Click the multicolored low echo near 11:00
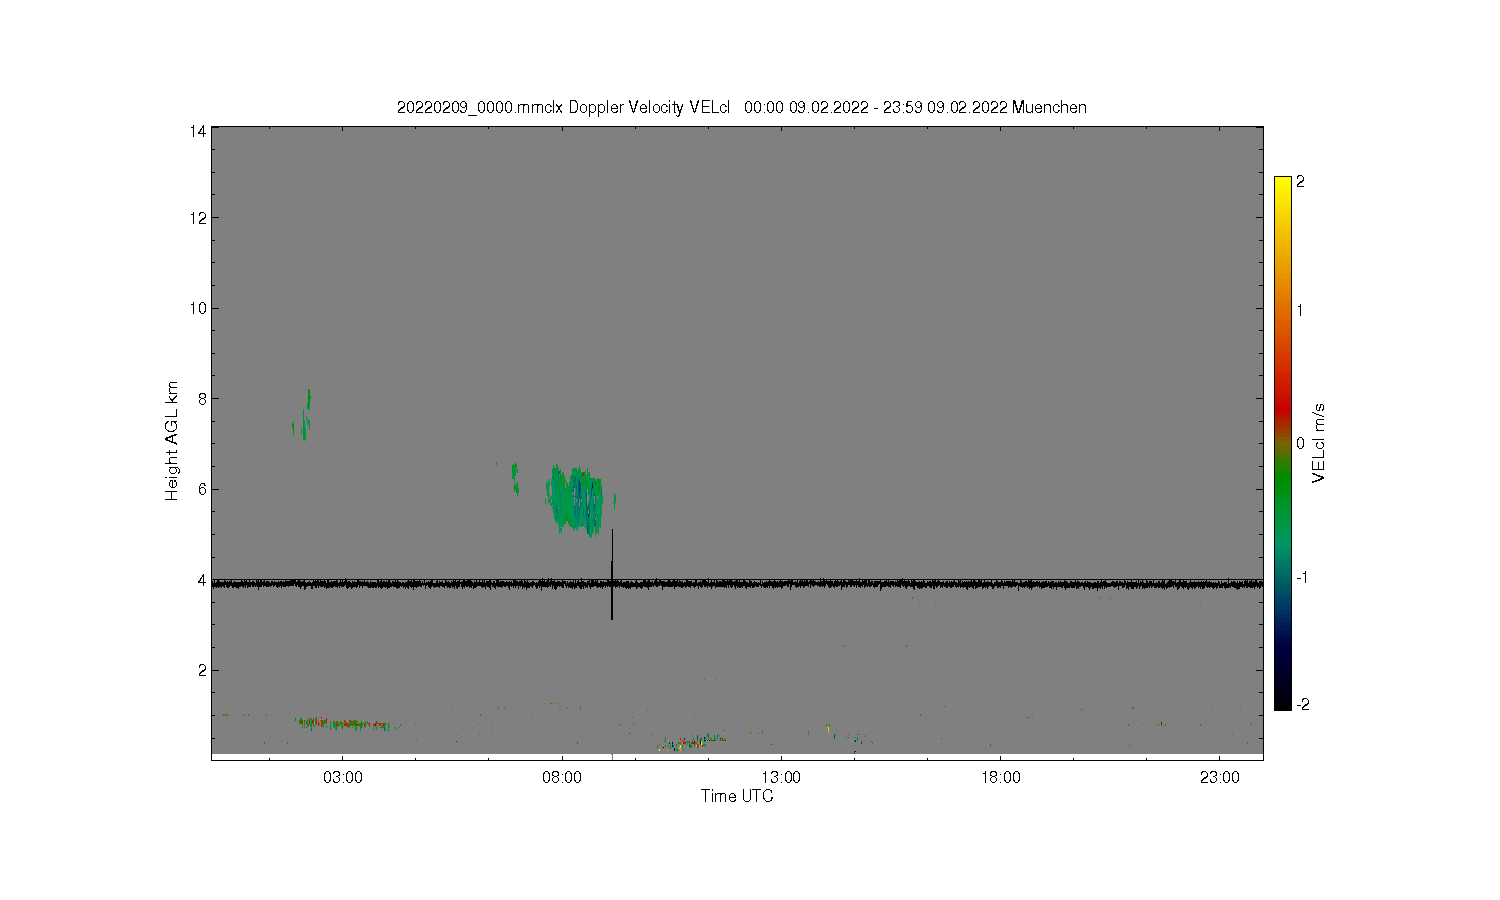Screen dimensions: 1500x900 [692, 742]
